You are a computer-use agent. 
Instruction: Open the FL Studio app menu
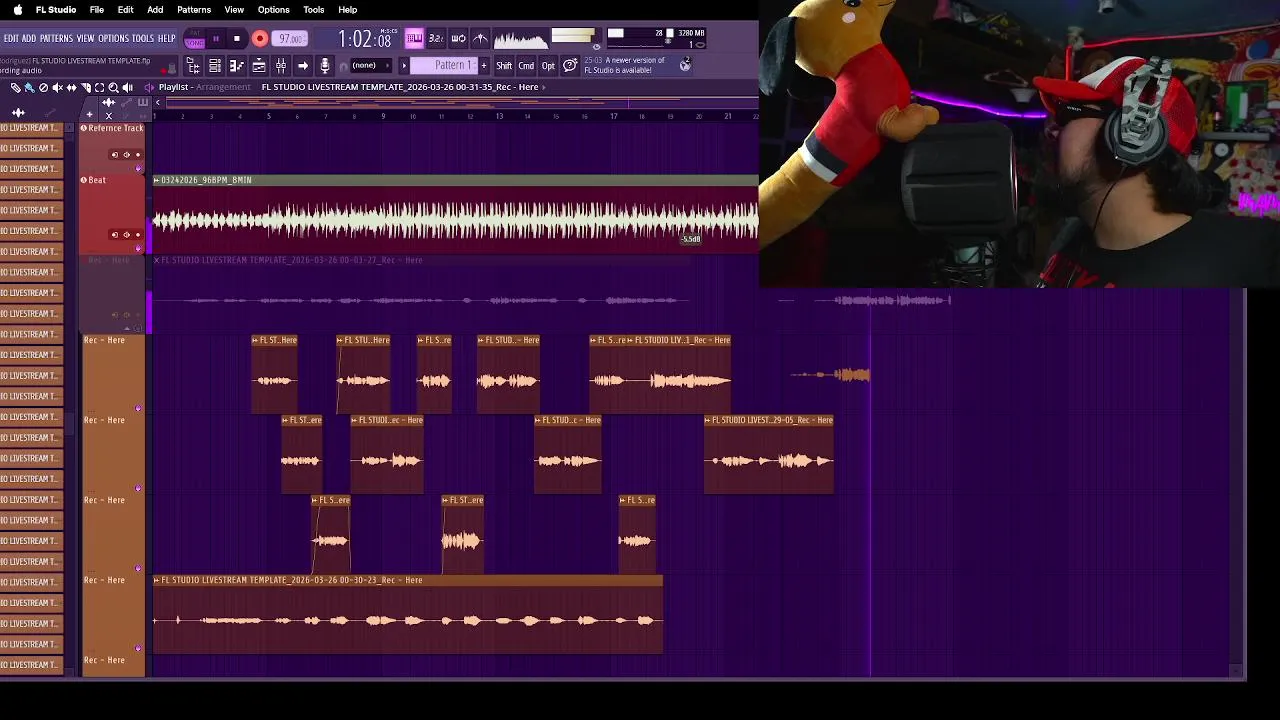[x=56, y=10]
